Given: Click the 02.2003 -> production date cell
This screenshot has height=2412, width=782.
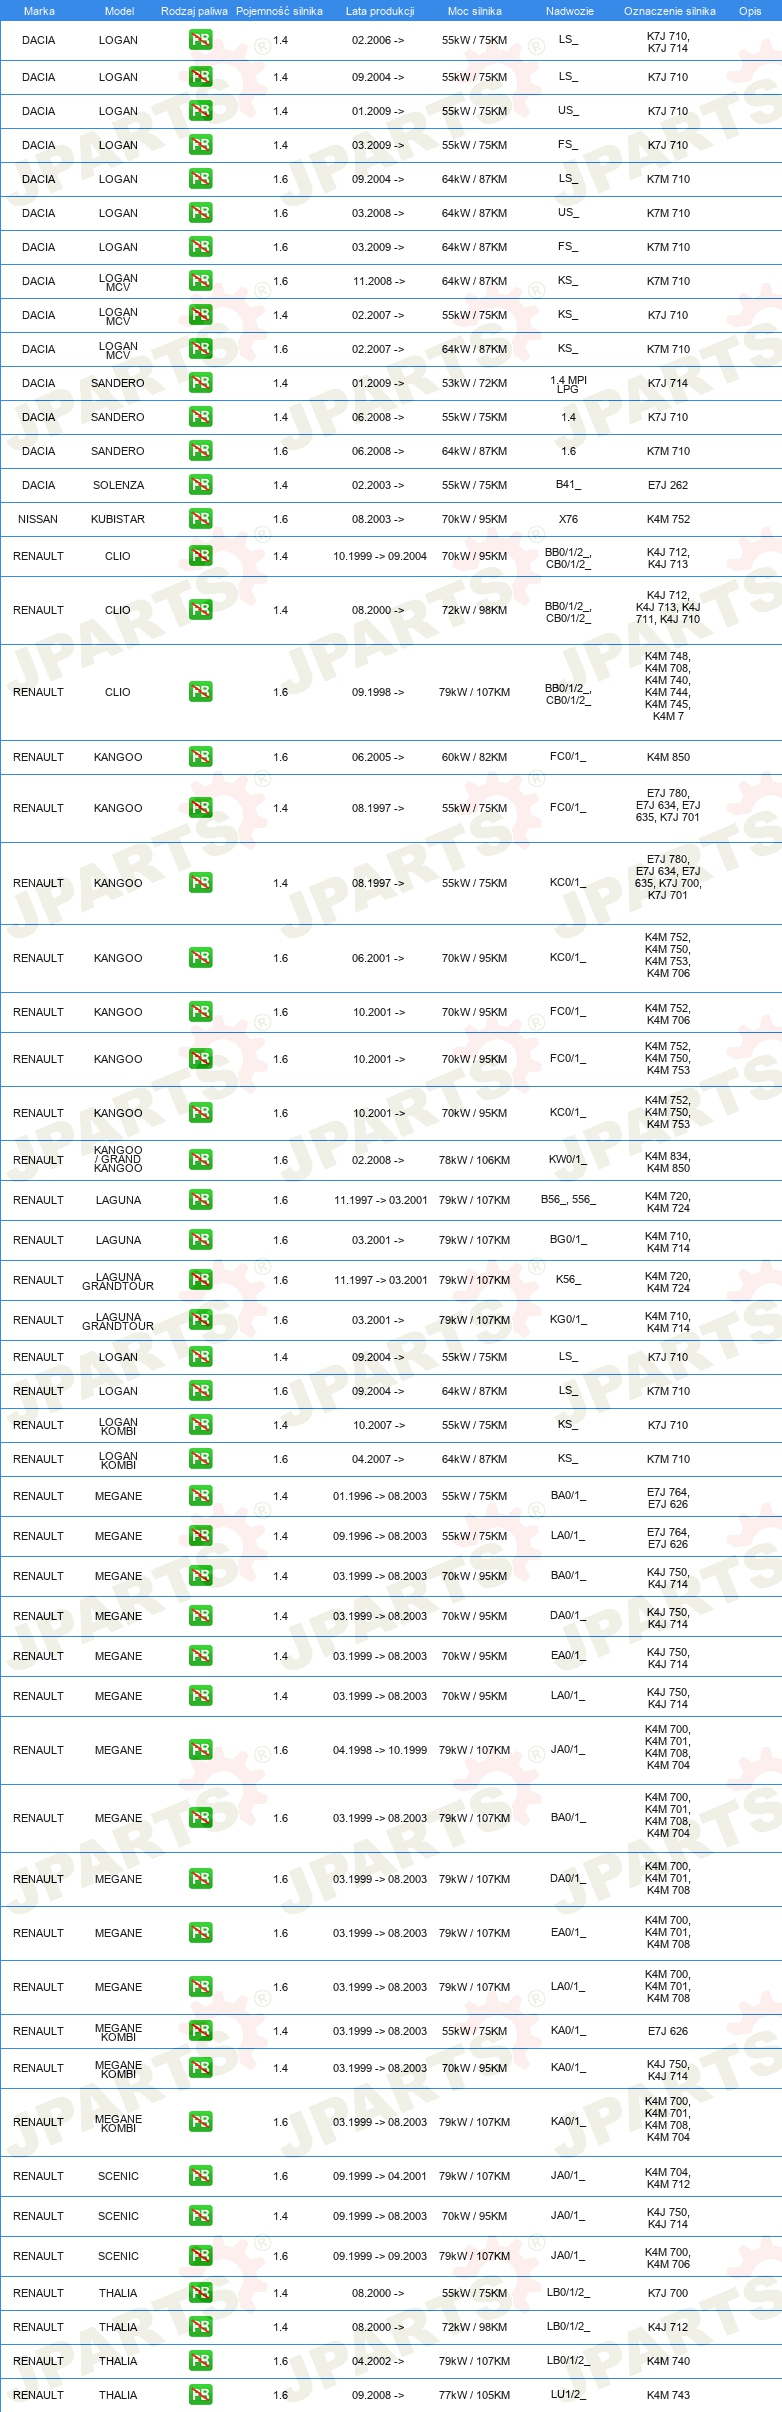Looking at the screenshot, I should point(378,485).
